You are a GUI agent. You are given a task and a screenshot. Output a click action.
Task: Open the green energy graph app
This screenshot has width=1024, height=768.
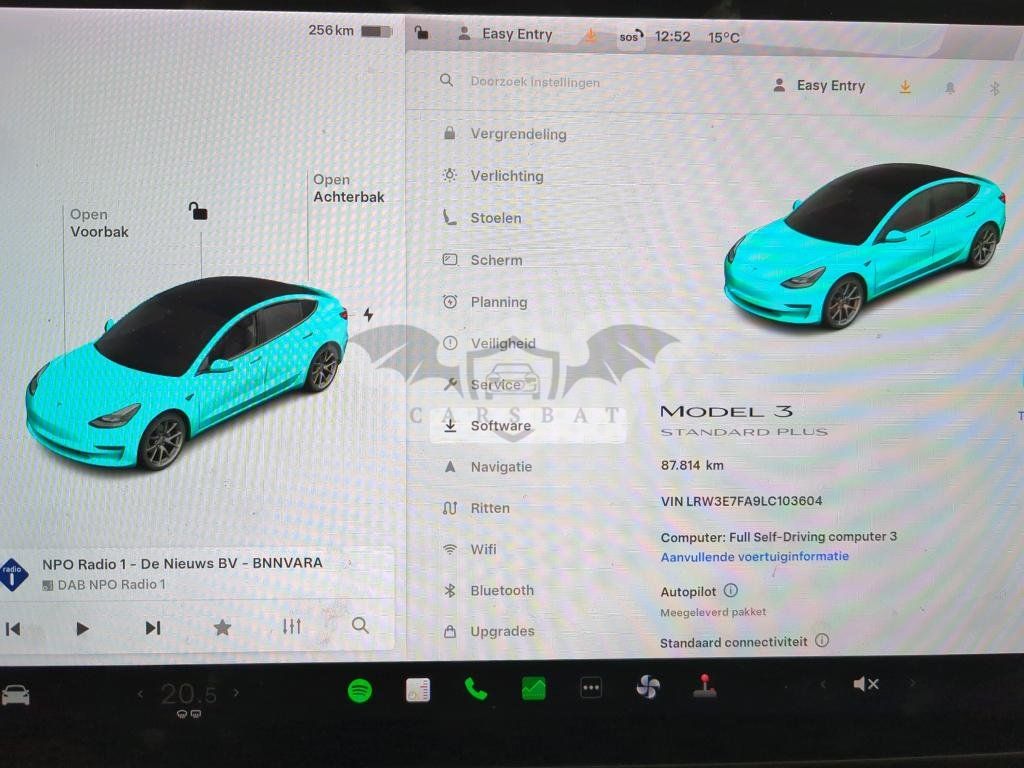pyautogui.click(x=534, y=688)
